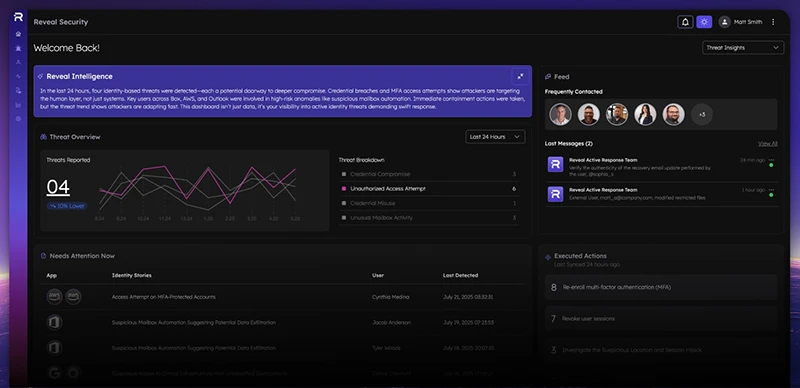Click Office app icon in Jacob Anderson row
The height and width of the screenshot is (388, 800).
click(54, 322)
